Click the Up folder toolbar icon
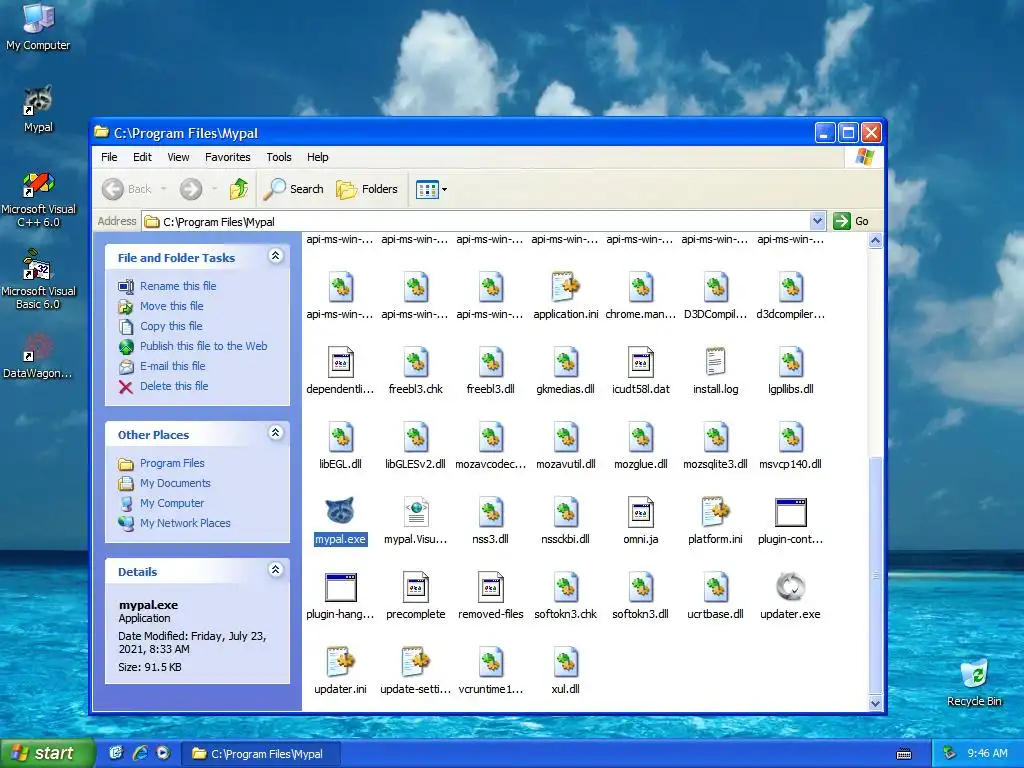This screenshot has width=1024, height=768. pyautogui.click(x=239, y=189)
